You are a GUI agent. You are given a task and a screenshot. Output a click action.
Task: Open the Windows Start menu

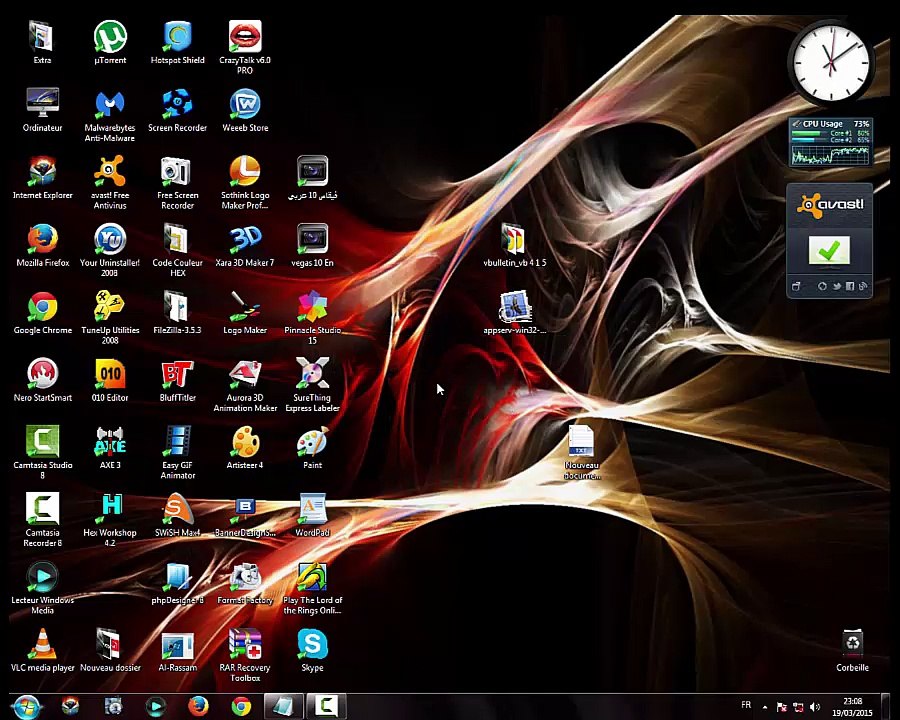pyautogui.click(x=26, y=706)
